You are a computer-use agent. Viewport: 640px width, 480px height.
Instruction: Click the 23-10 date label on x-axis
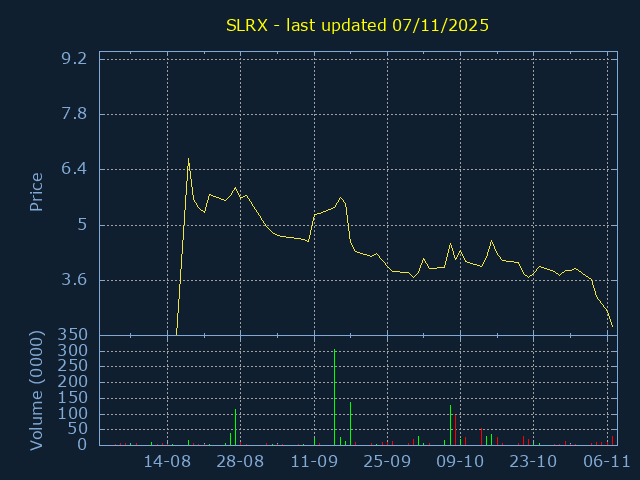point(533,462)
